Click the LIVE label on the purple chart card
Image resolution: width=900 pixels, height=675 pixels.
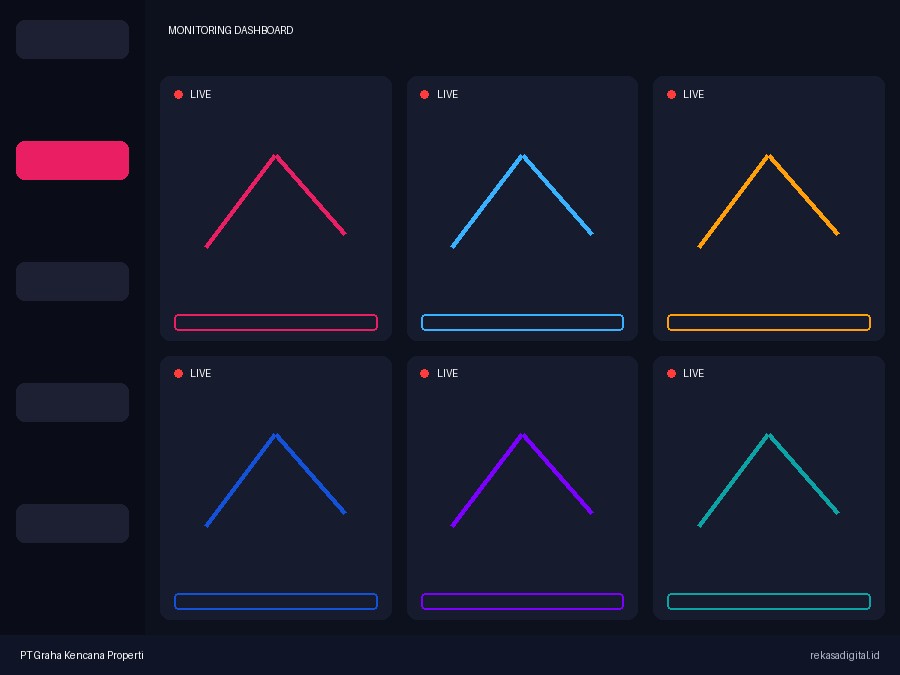point(447,374)
